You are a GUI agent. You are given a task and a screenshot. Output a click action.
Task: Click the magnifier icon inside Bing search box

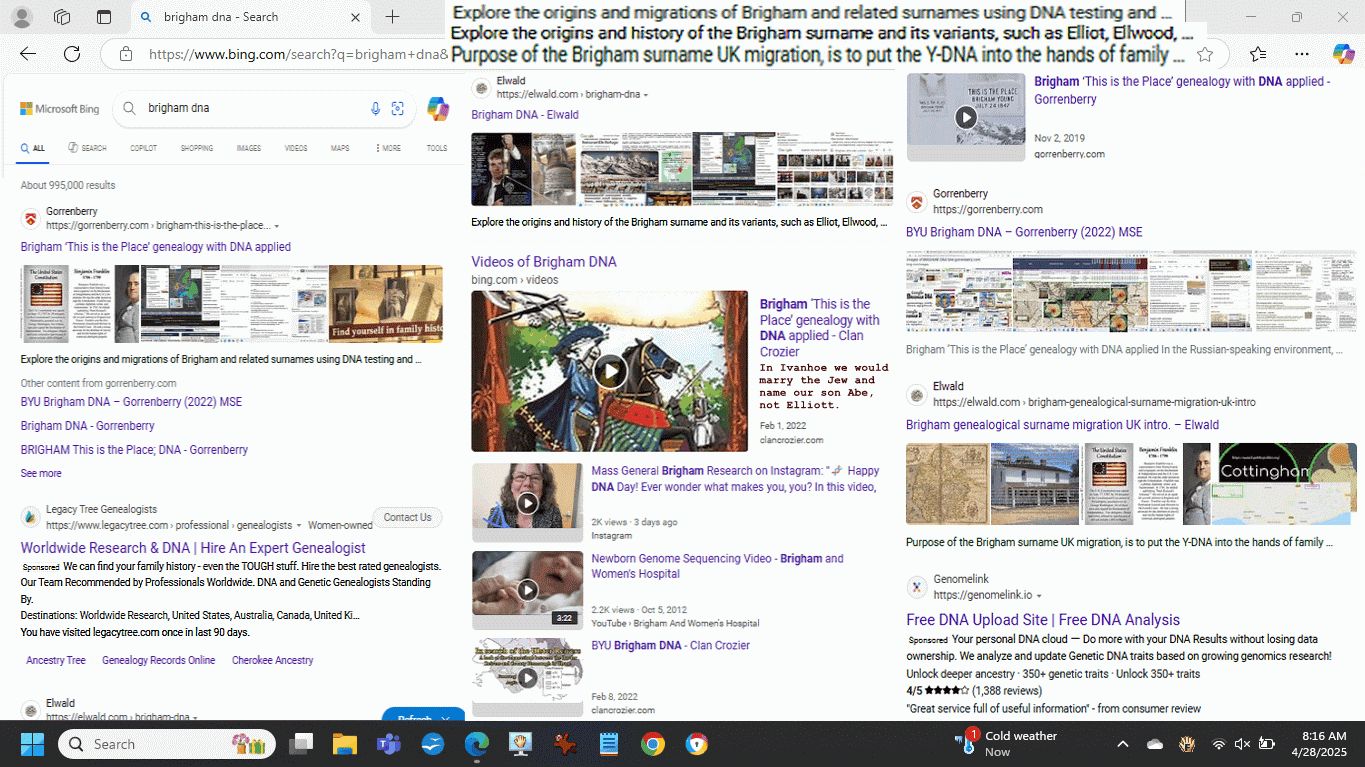point(130,108)
